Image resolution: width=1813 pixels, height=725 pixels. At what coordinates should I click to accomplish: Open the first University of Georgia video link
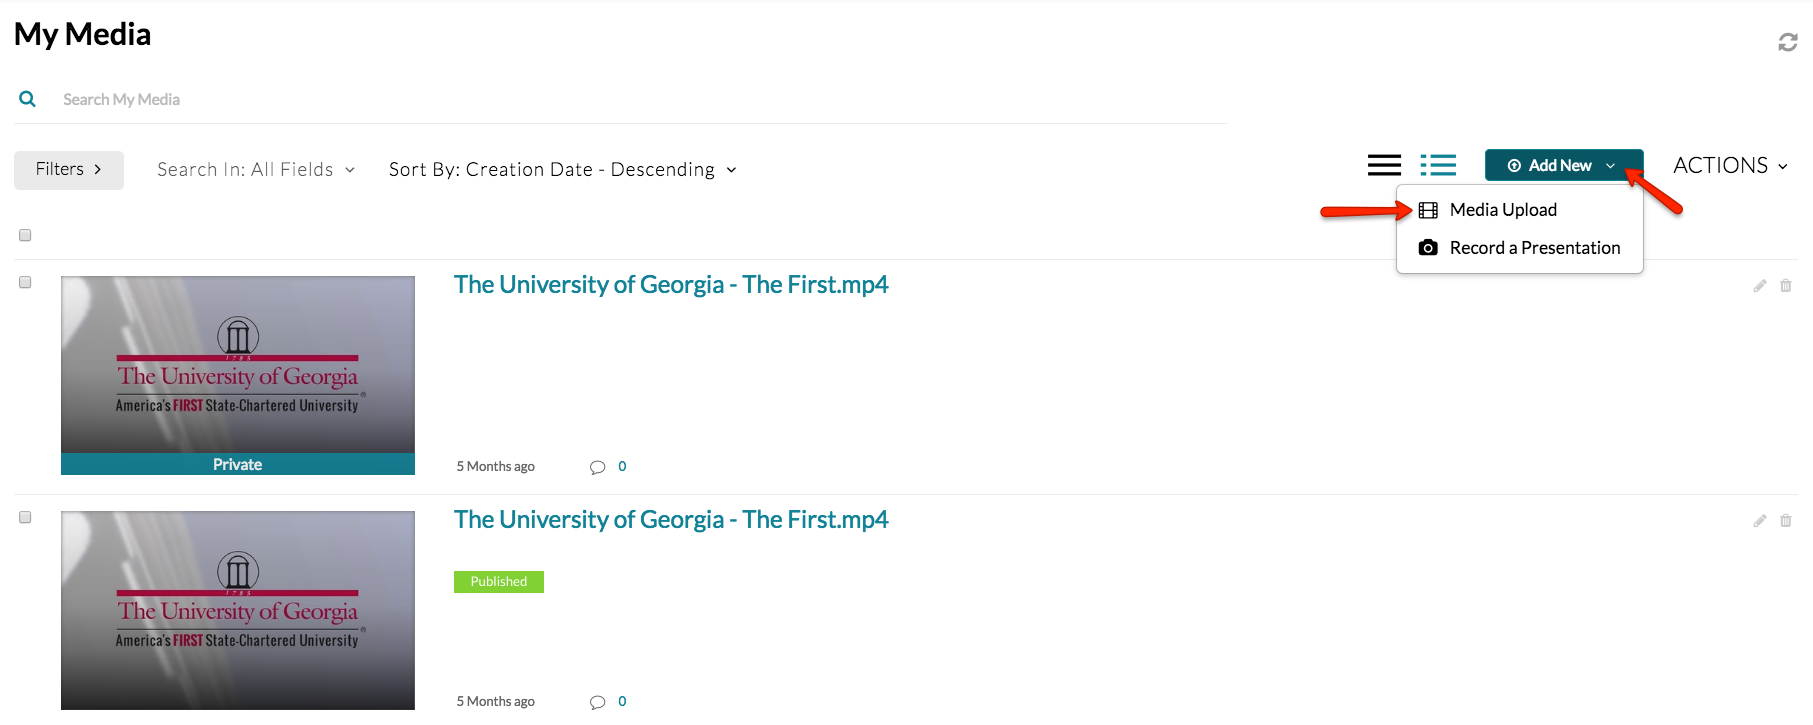(x=670, y=285)
